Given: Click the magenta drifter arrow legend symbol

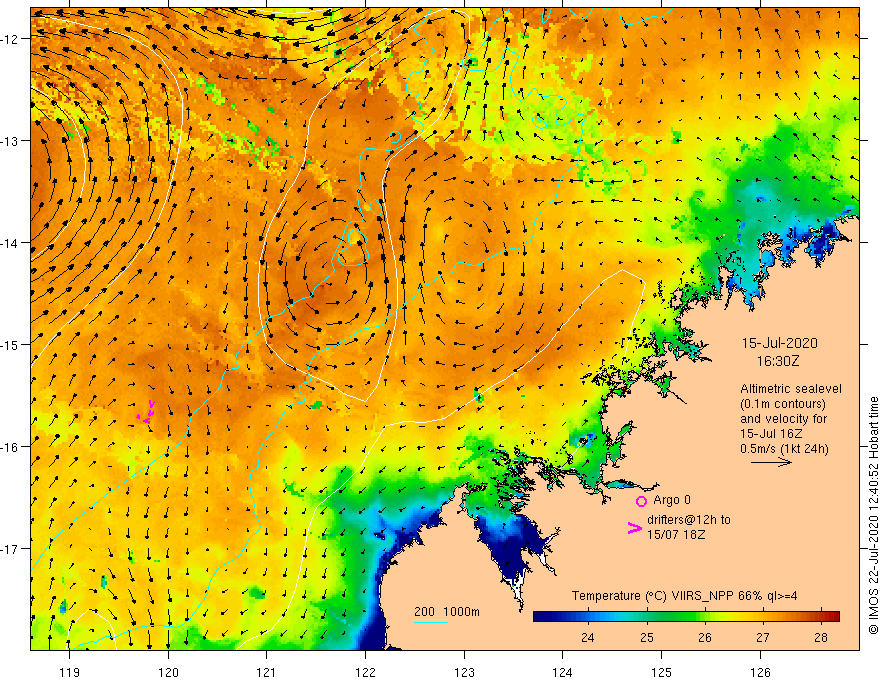Looking at the screenshot, I should point(635,527).
